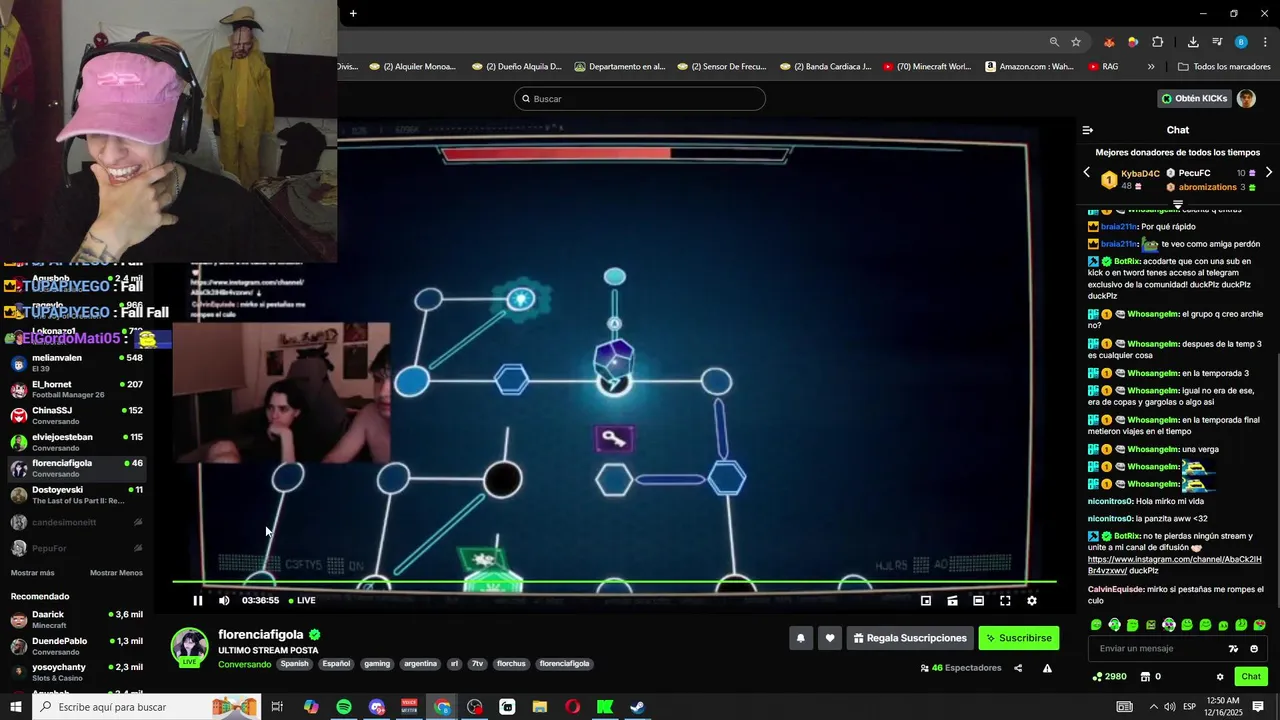Collapse the chat panel with arrow icon

(1088, 130)
